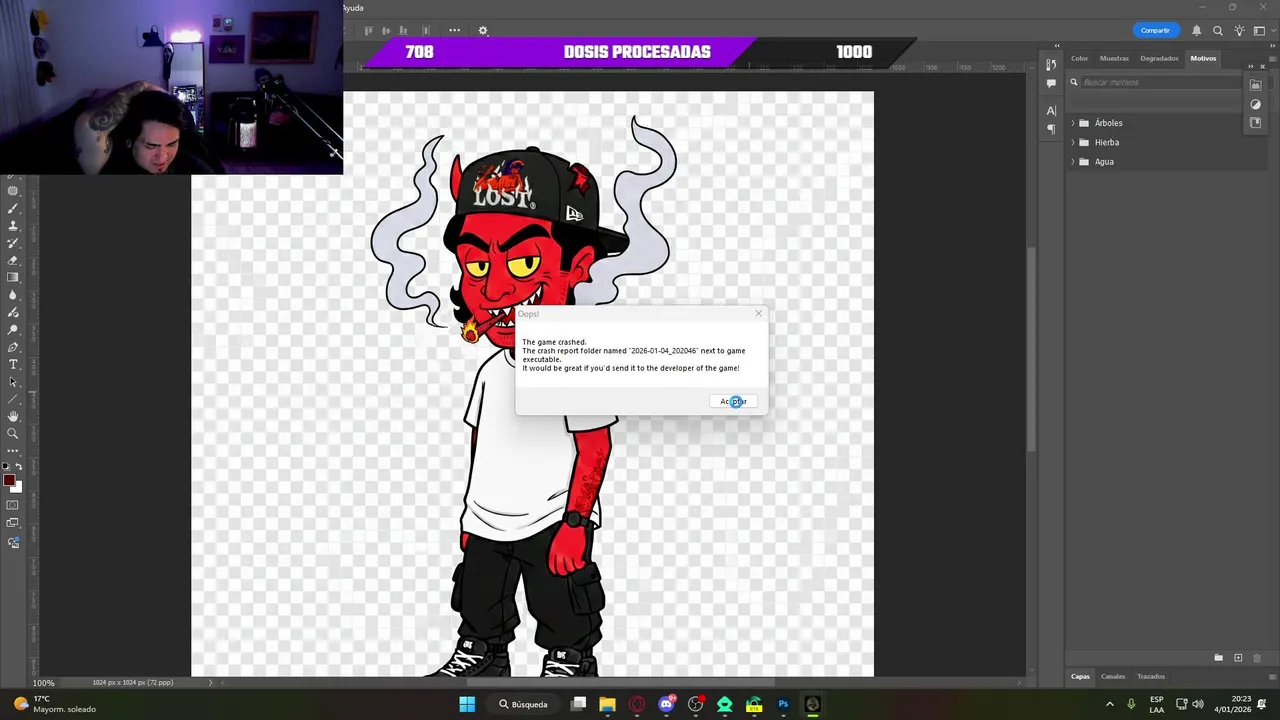
Task: Click the Compartir button
Action: coord(1155,31)
